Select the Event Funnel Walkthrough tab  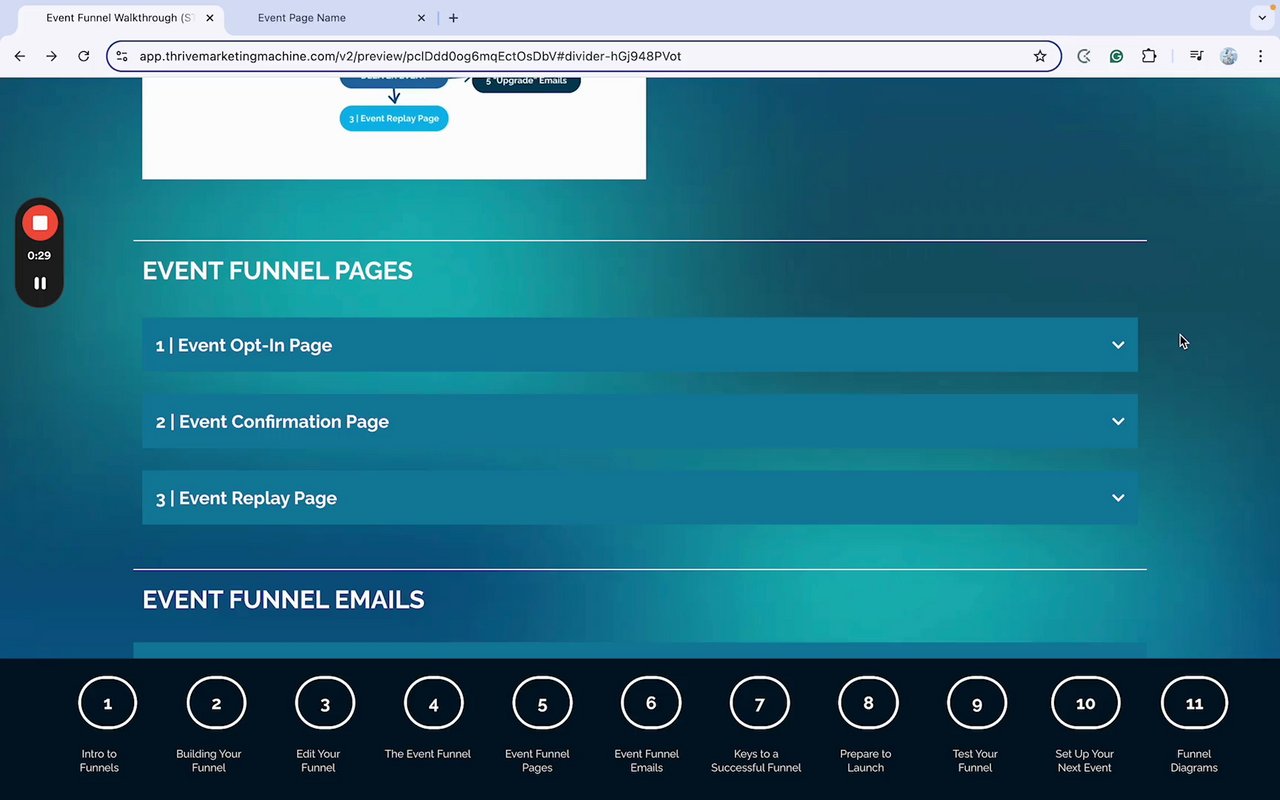[x=119, y=18]
